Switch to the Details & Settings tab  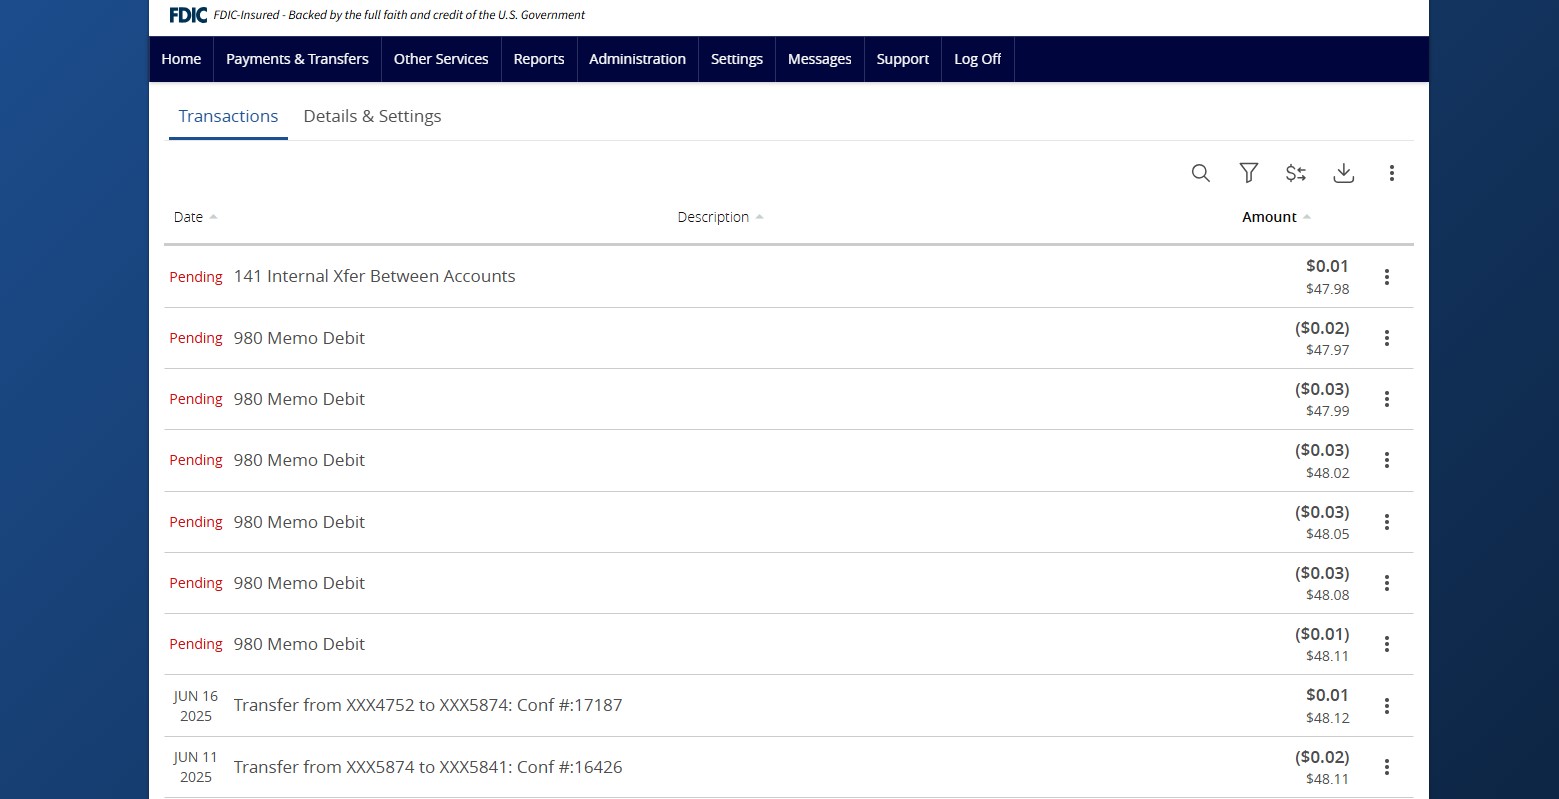click(x=372, y=116)
